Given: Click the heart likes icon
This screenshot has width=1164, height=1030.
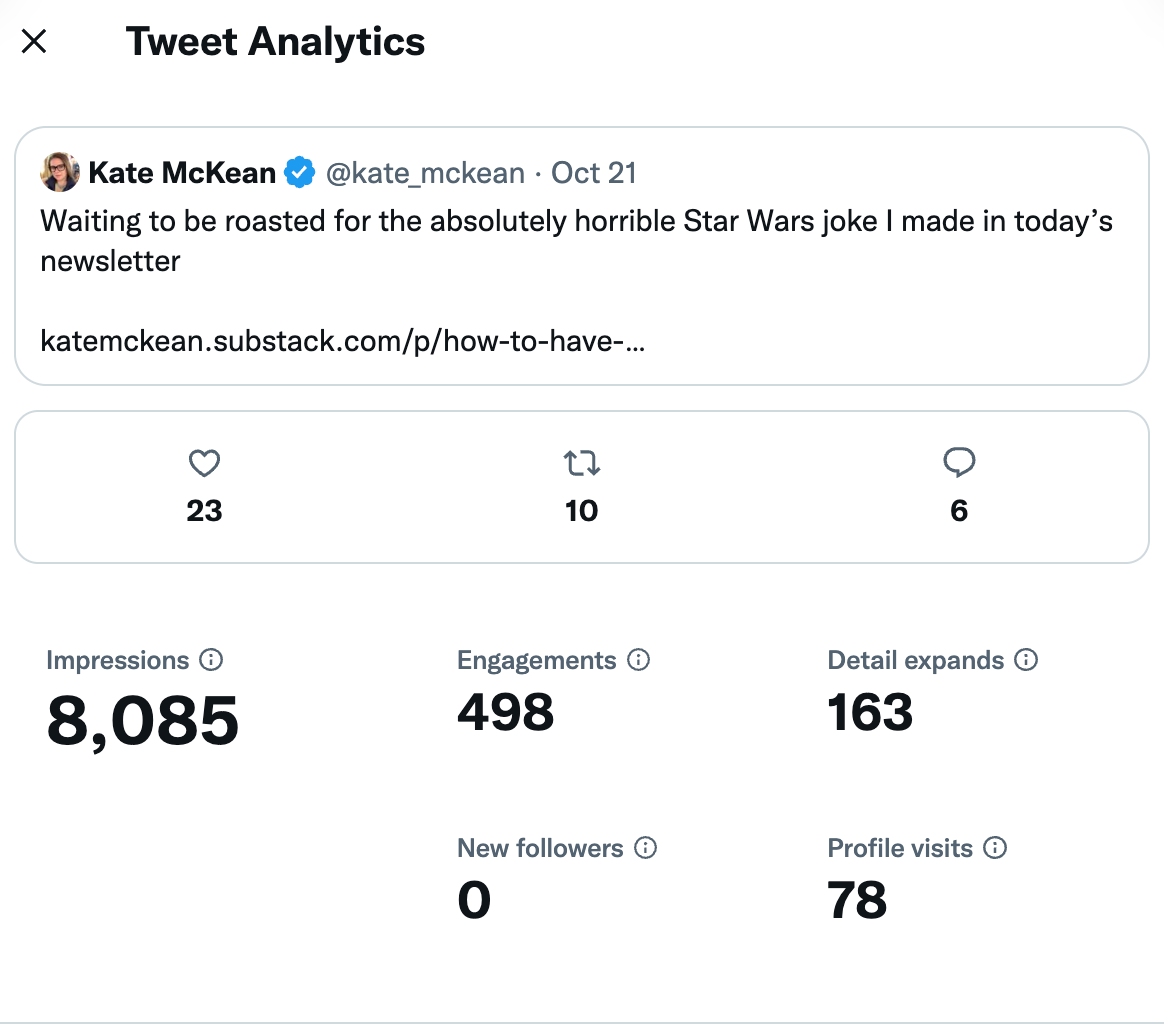Looking at the screenshot, I should (x=204, y=463).
